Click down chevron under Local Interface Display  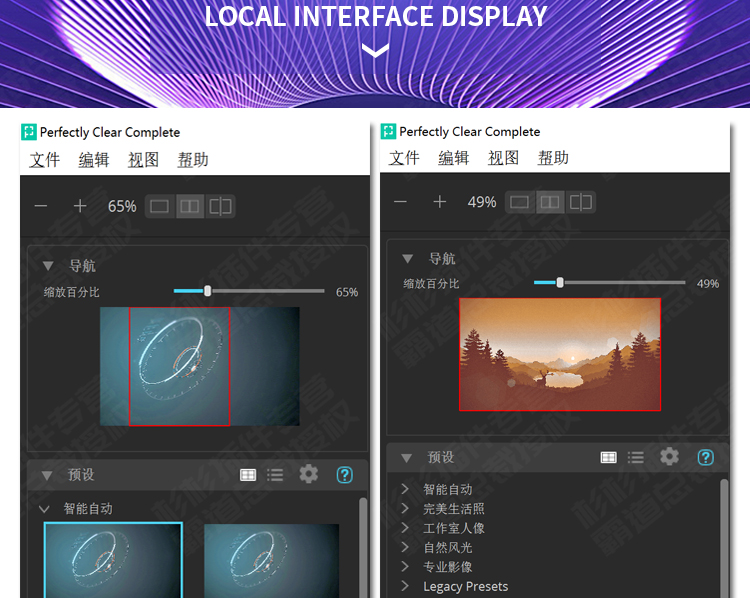(x=375, y=50)
